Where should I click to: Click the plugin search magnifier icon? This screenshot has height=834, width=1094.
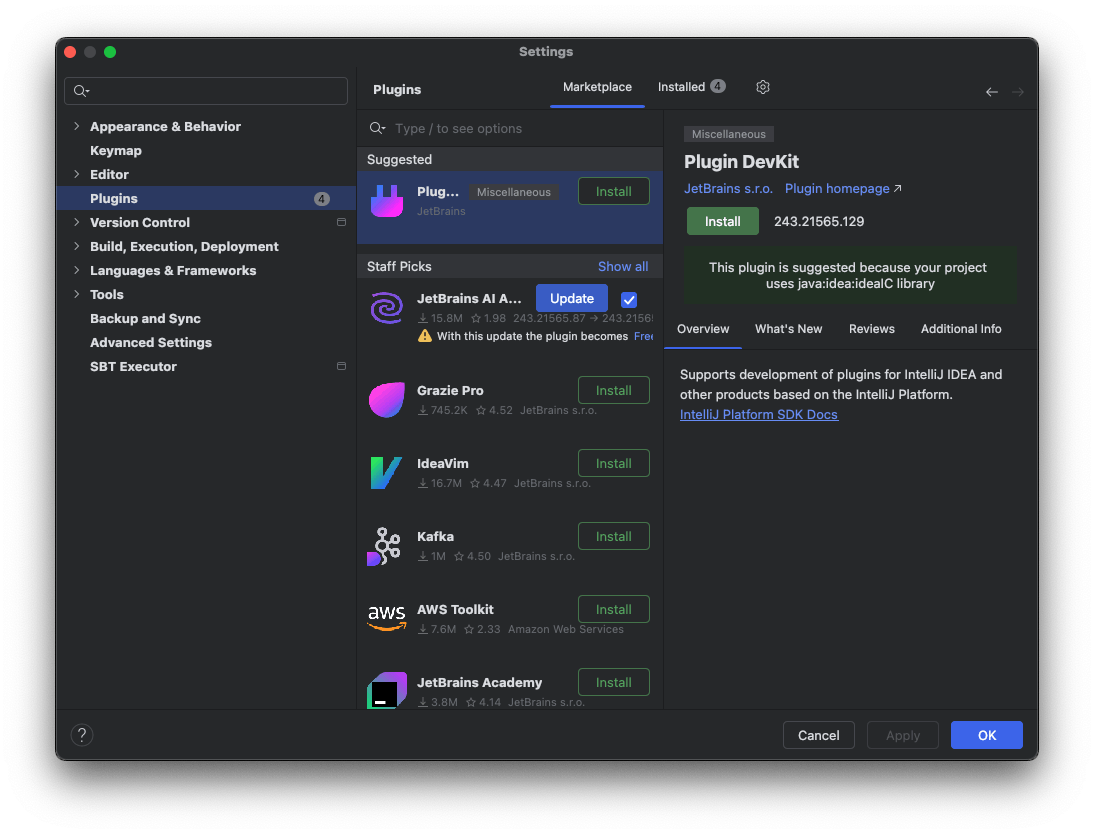377,128
